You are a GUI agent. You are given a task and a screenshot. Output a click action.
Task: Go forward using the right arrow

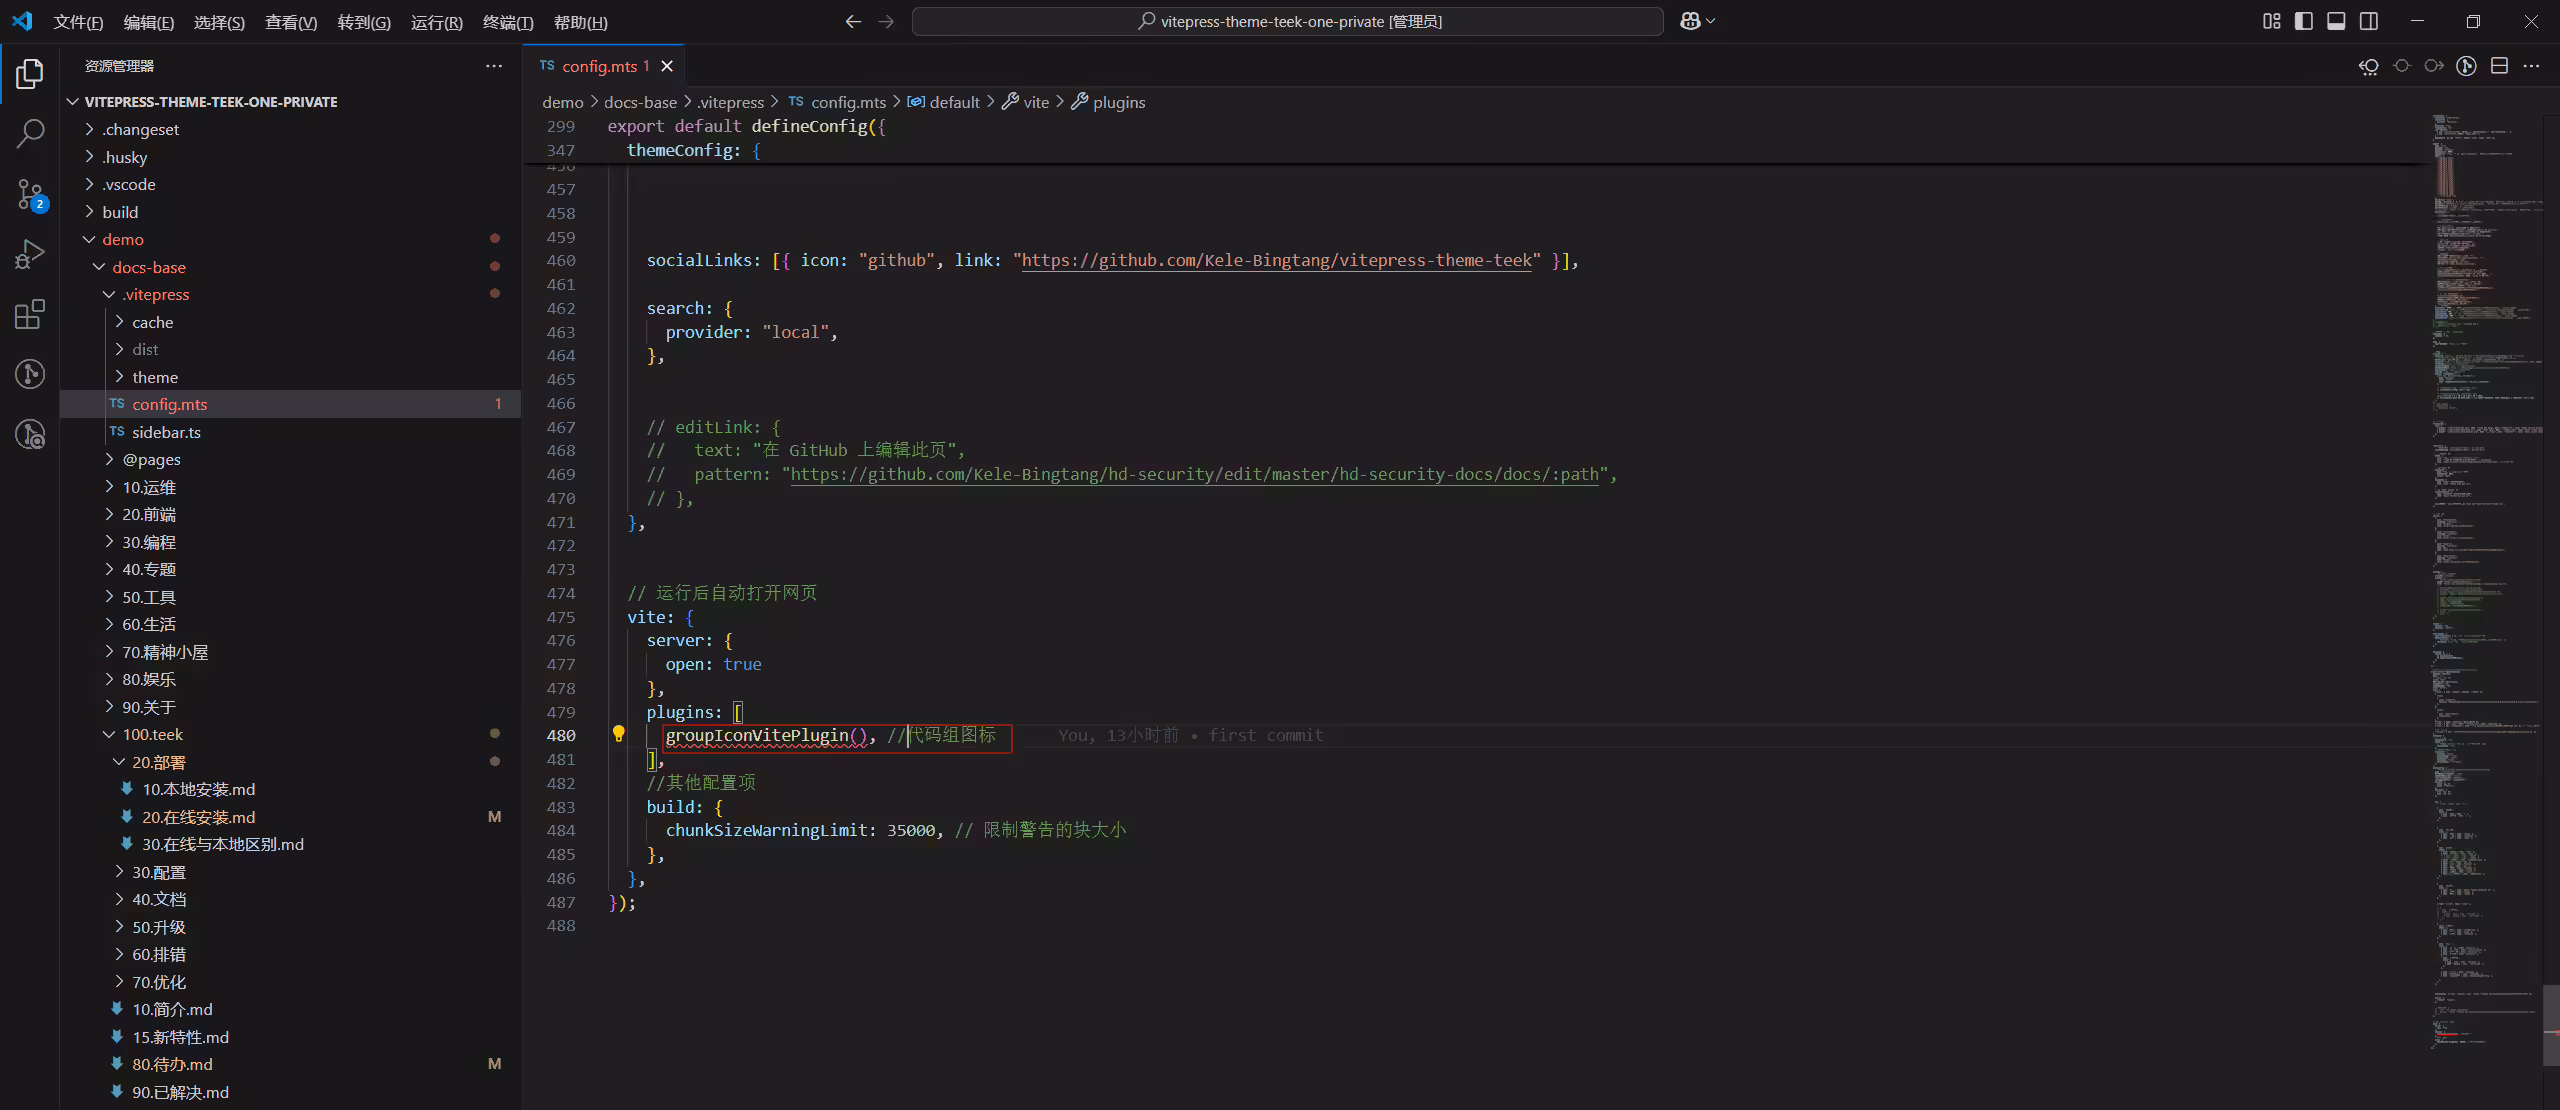pyautogui.click(x=886, y=21)
